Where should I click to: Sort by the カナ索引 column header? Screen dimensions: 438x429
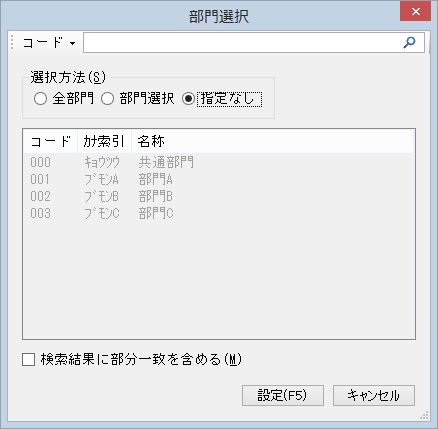coord(105,141)
